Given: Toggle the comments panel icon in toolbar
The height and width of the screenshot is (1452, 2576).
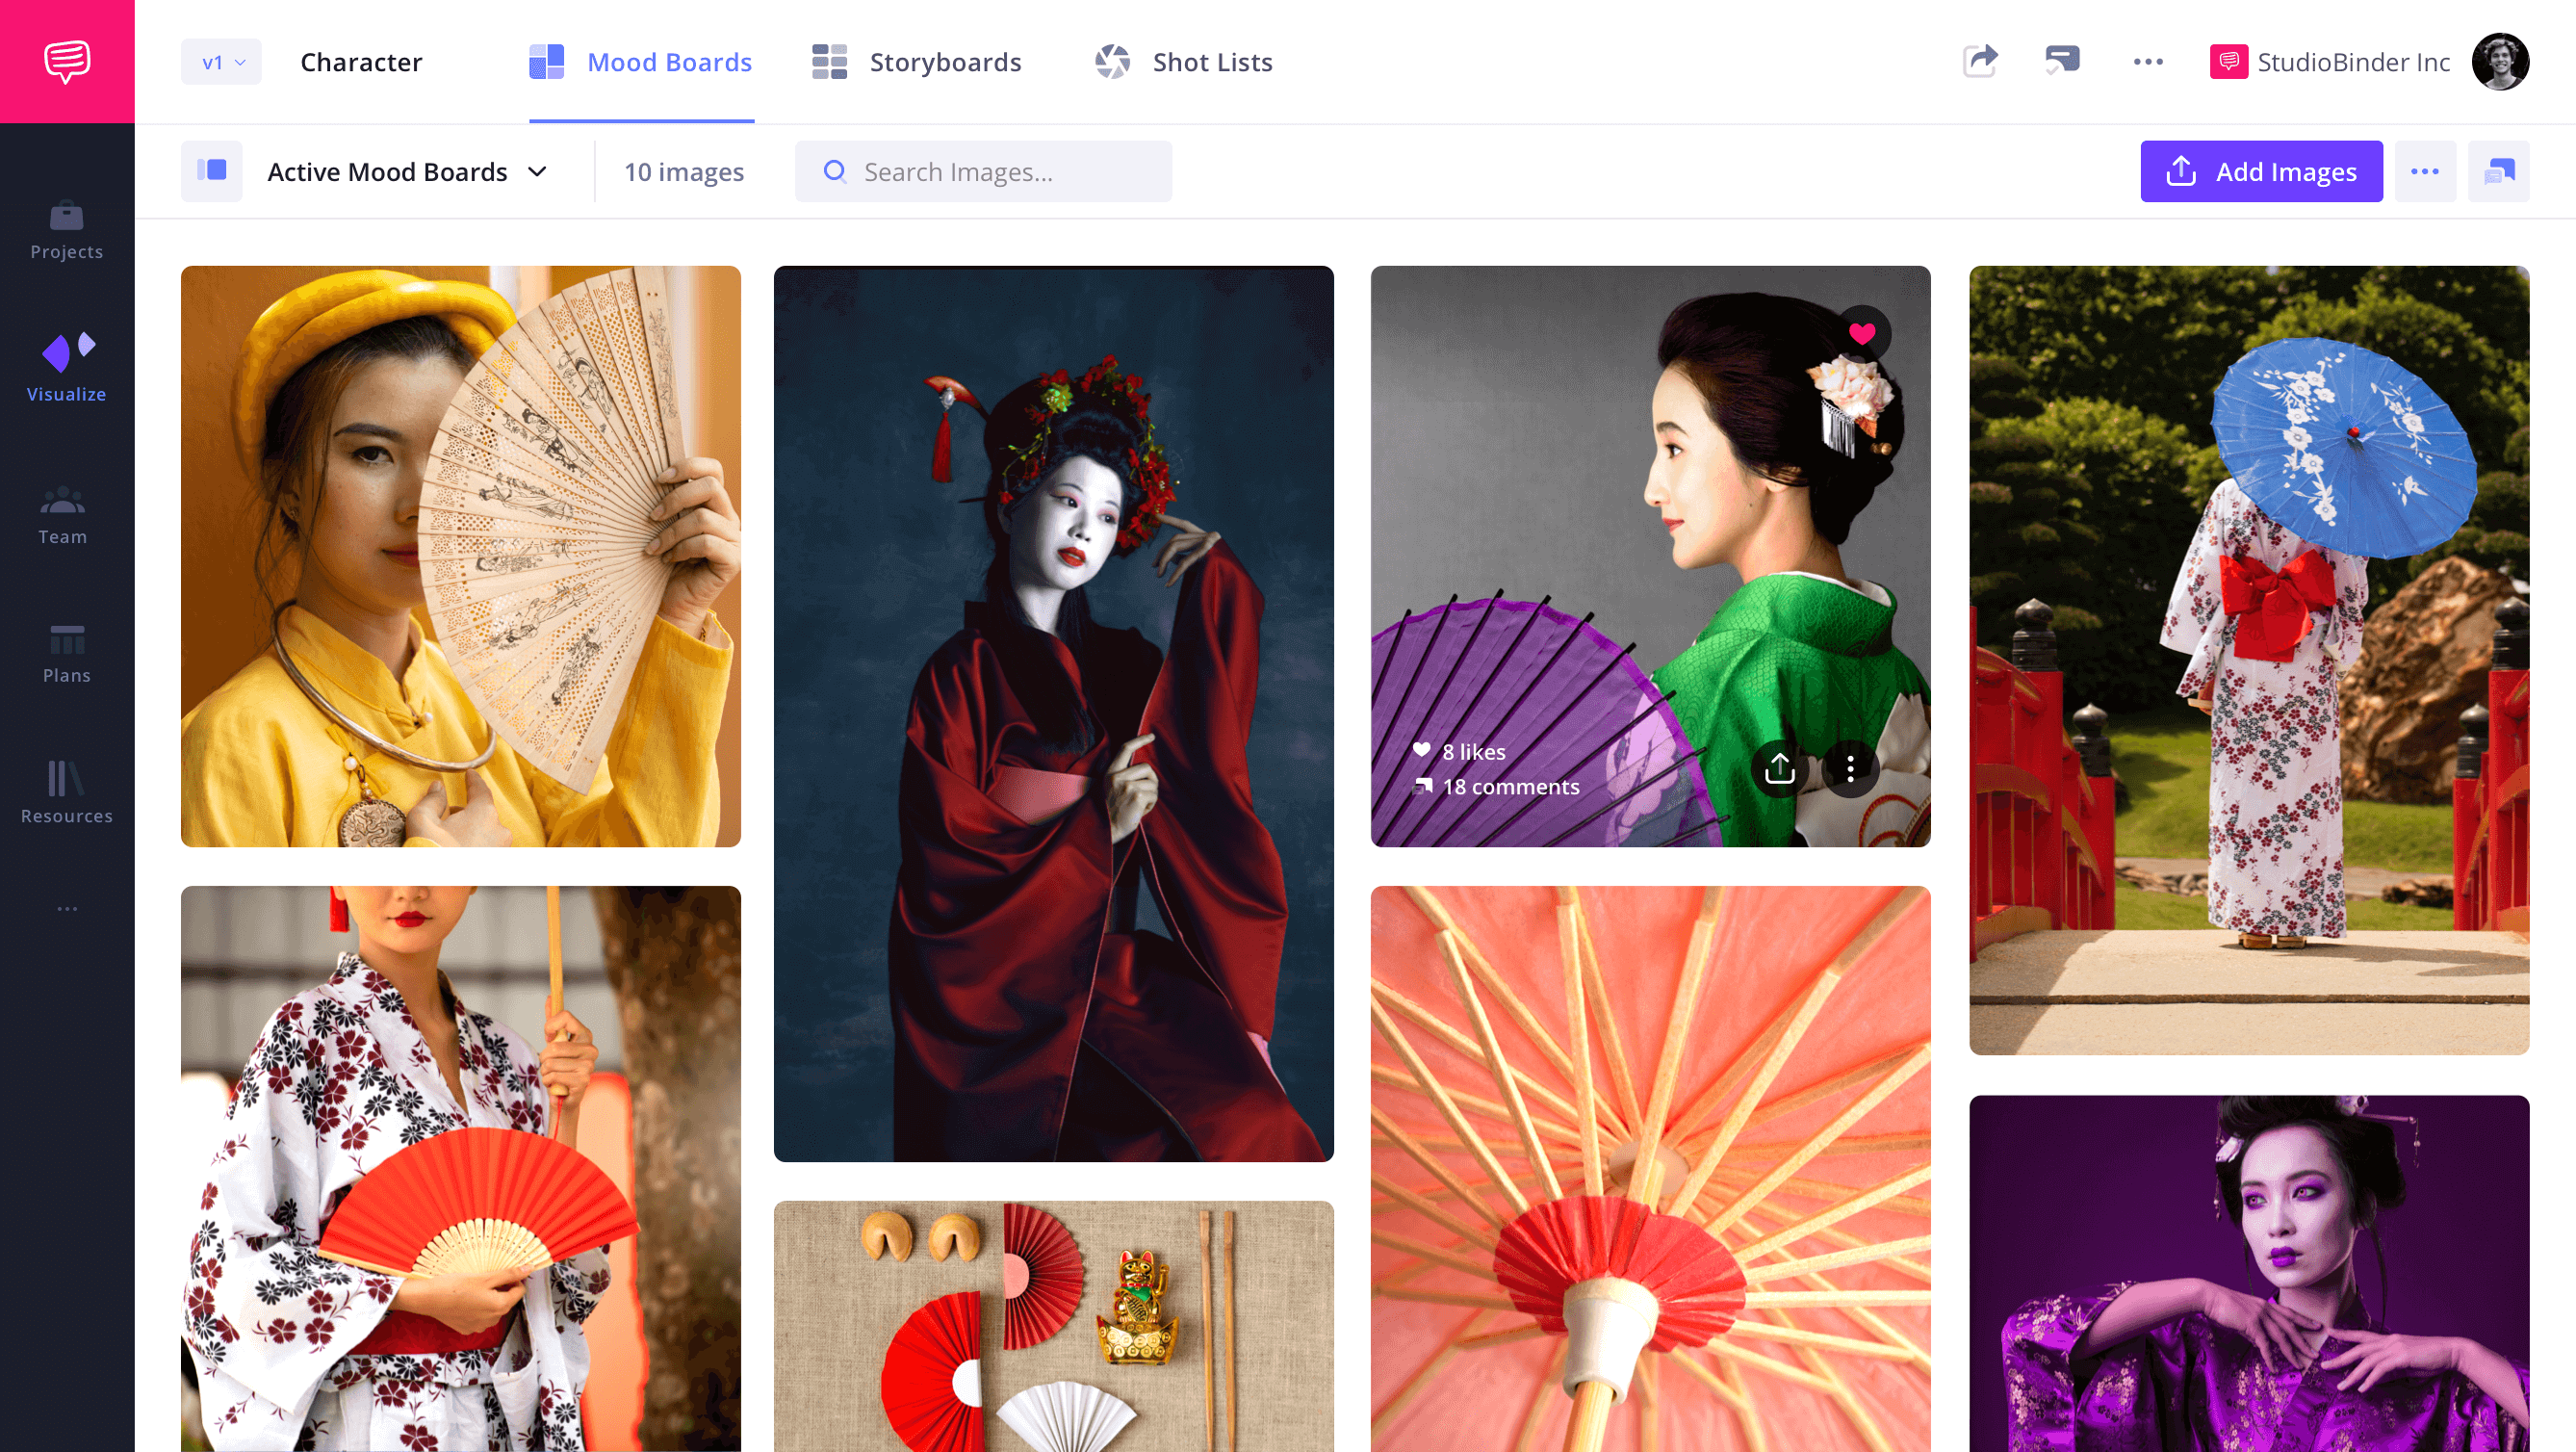Looking at the screenshot, I should pyautogui.click(x=2498, y=171).
